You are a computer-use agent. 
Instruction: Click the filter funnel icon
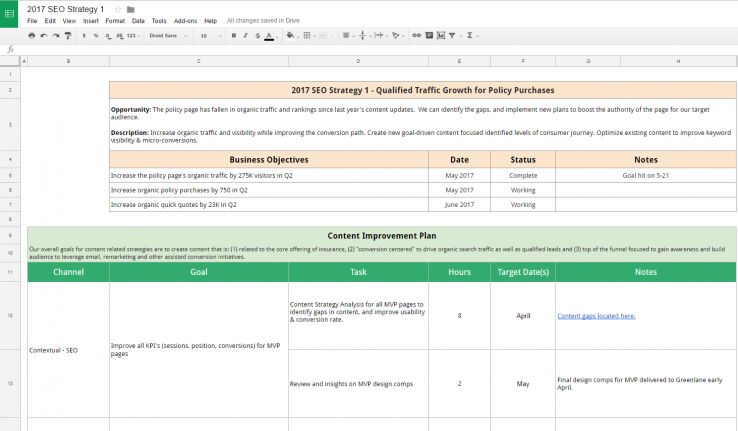coord(453,35)
